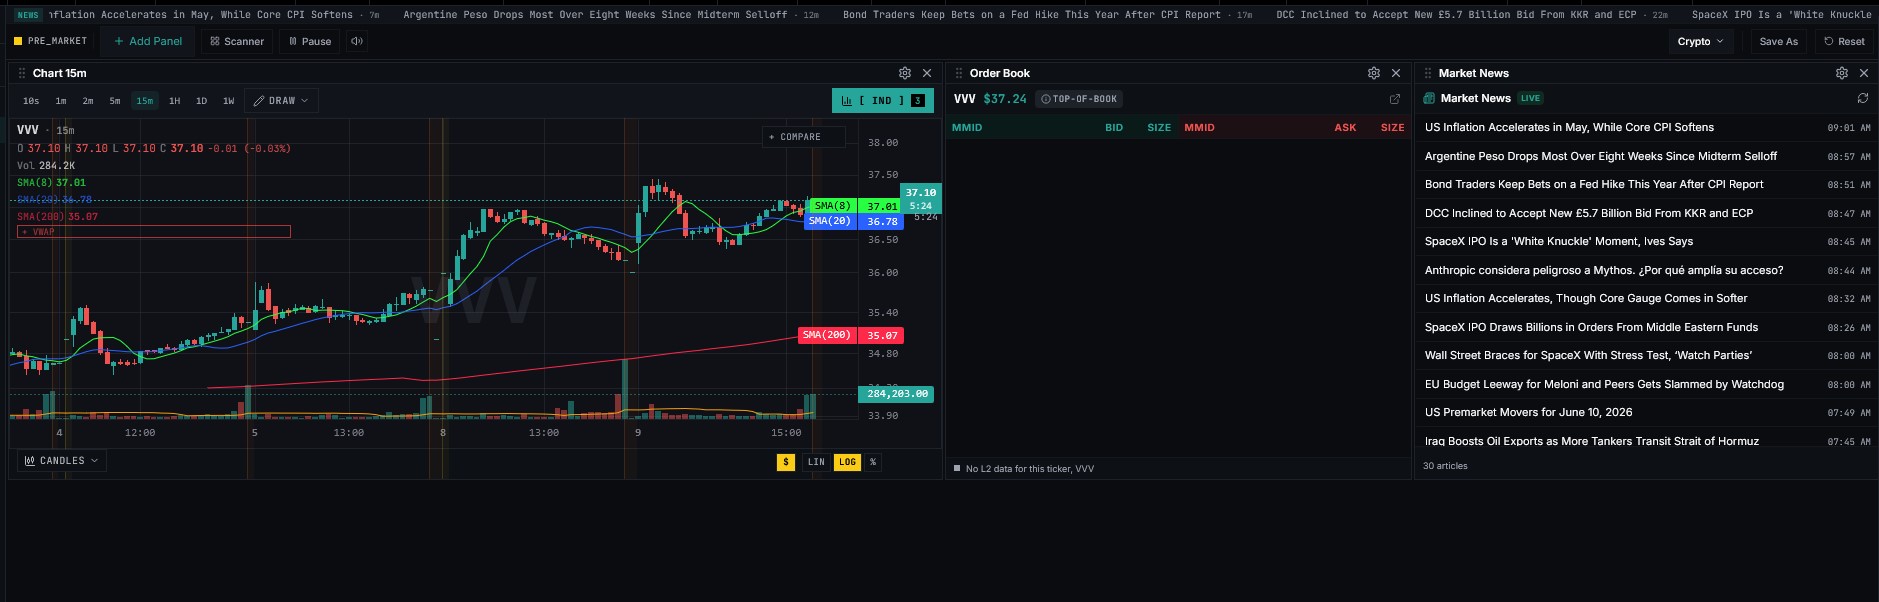1879x602 pixels.
Task: Open 'Wall Street Braces for SpaceX' article
Action: tap(1647, 355)
